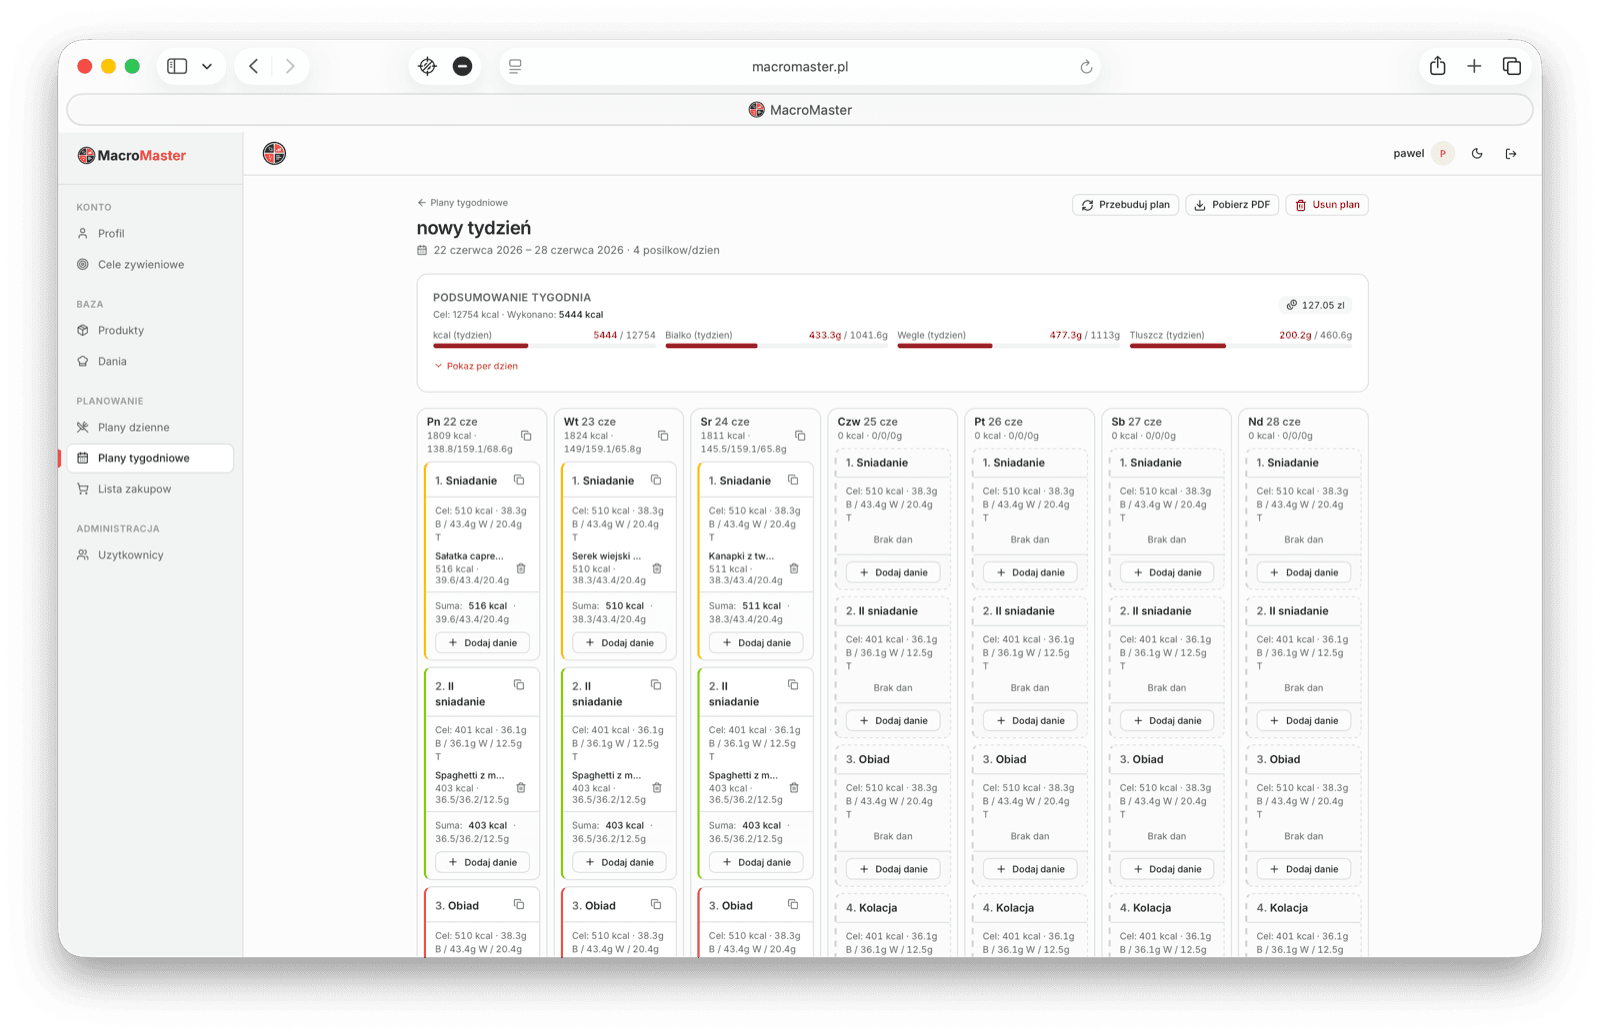Remove Monday Spaghetti dish trash icon
Viewport: 1600px width, 1034px height.
(521, 788)
